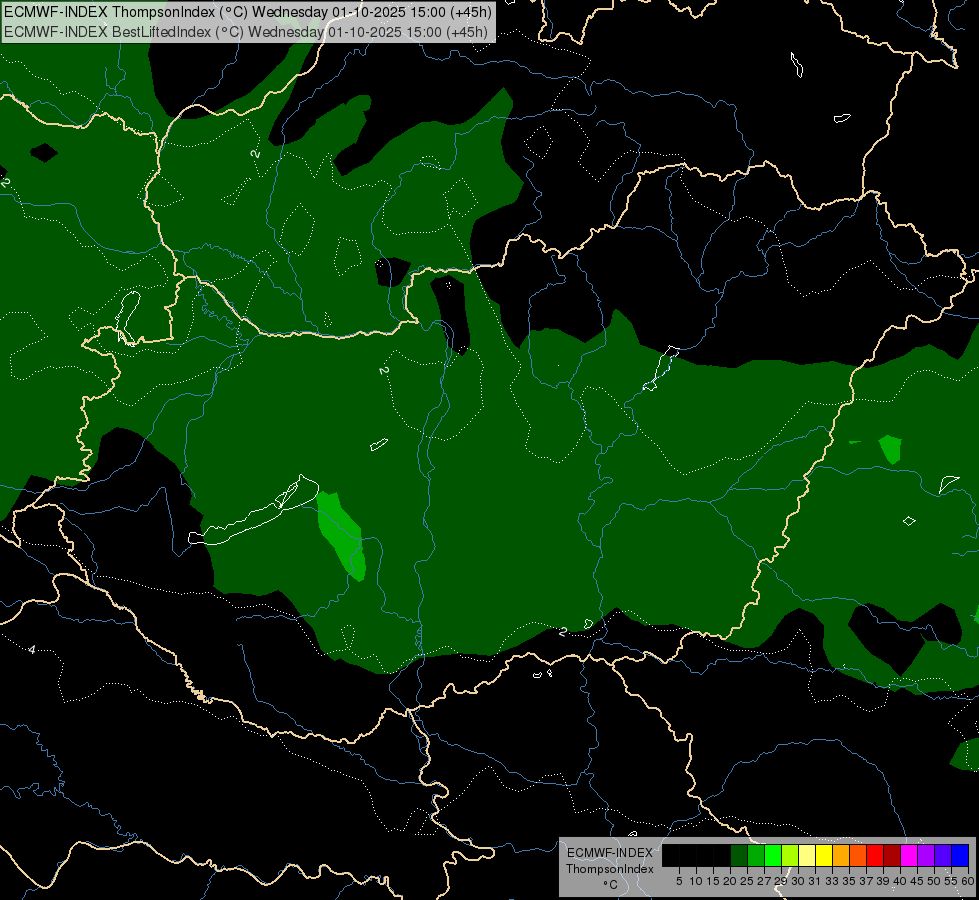Click the pure yellow 31-33 legend swatch

(x=824, y=855)
